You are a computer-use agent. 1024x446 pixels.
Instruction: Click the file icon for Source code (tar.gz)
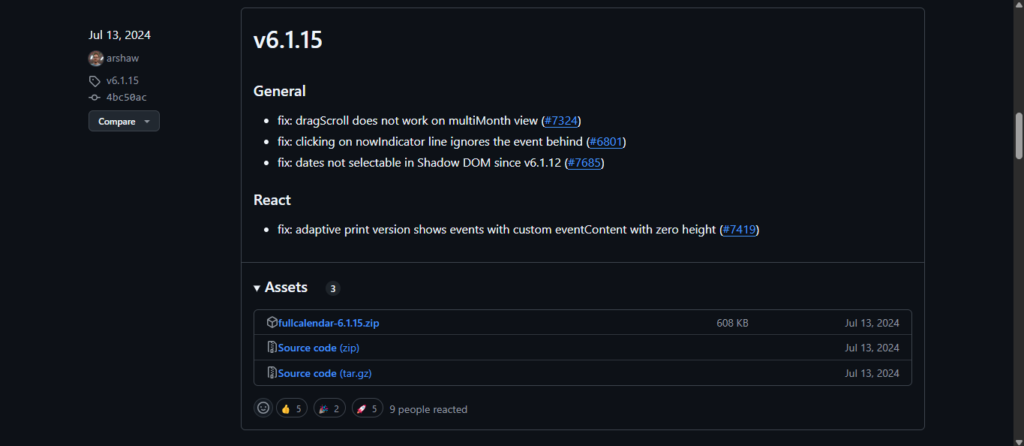[272, 373]
